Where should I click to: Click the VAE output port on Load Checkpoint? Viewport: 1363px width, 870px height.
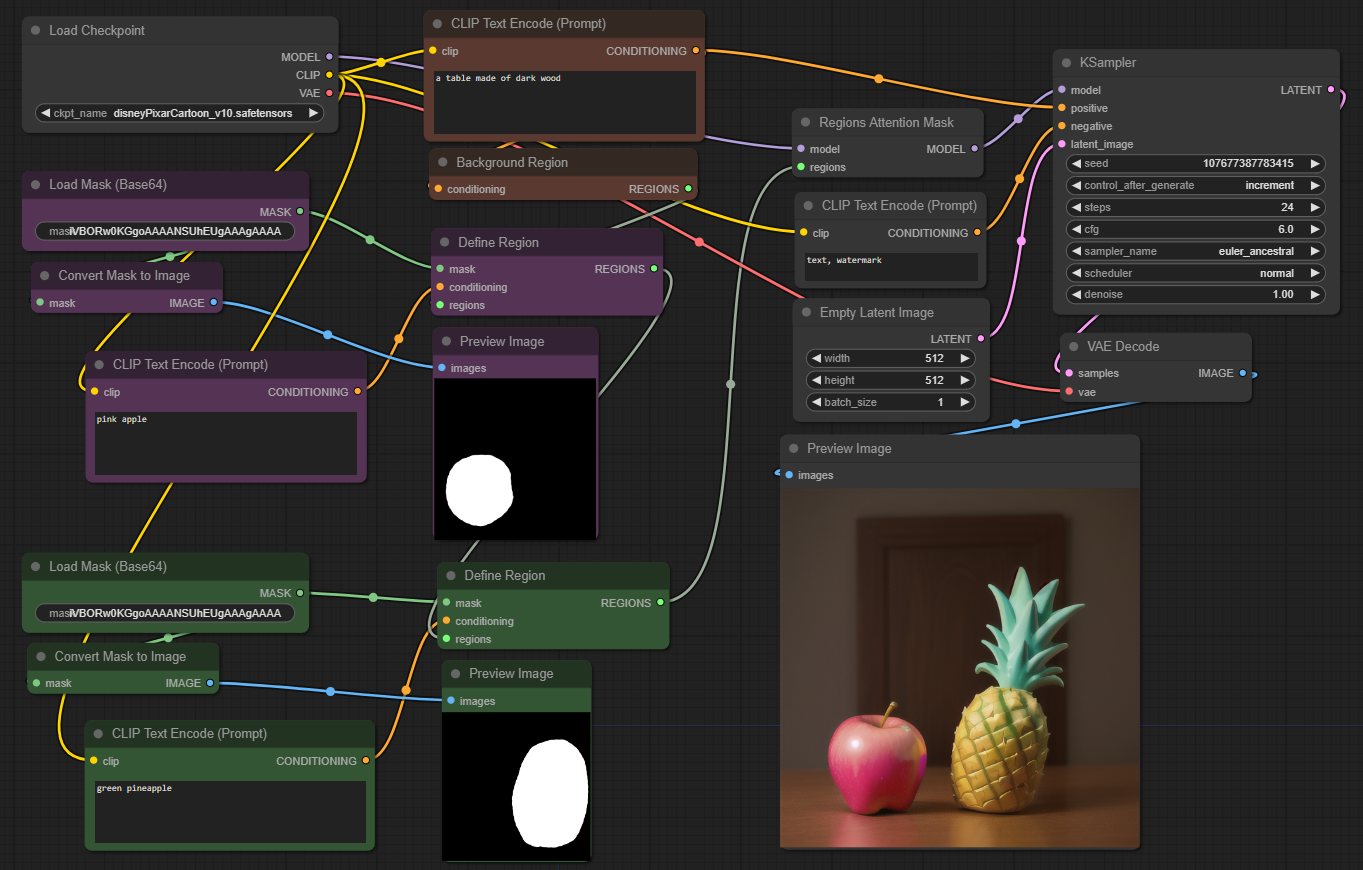tap(330, 93)
